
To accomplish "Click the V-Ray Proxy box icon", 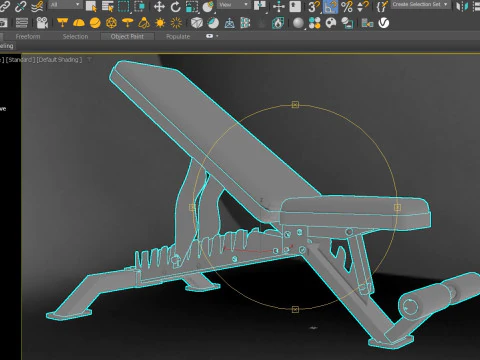I will [197, 23].
